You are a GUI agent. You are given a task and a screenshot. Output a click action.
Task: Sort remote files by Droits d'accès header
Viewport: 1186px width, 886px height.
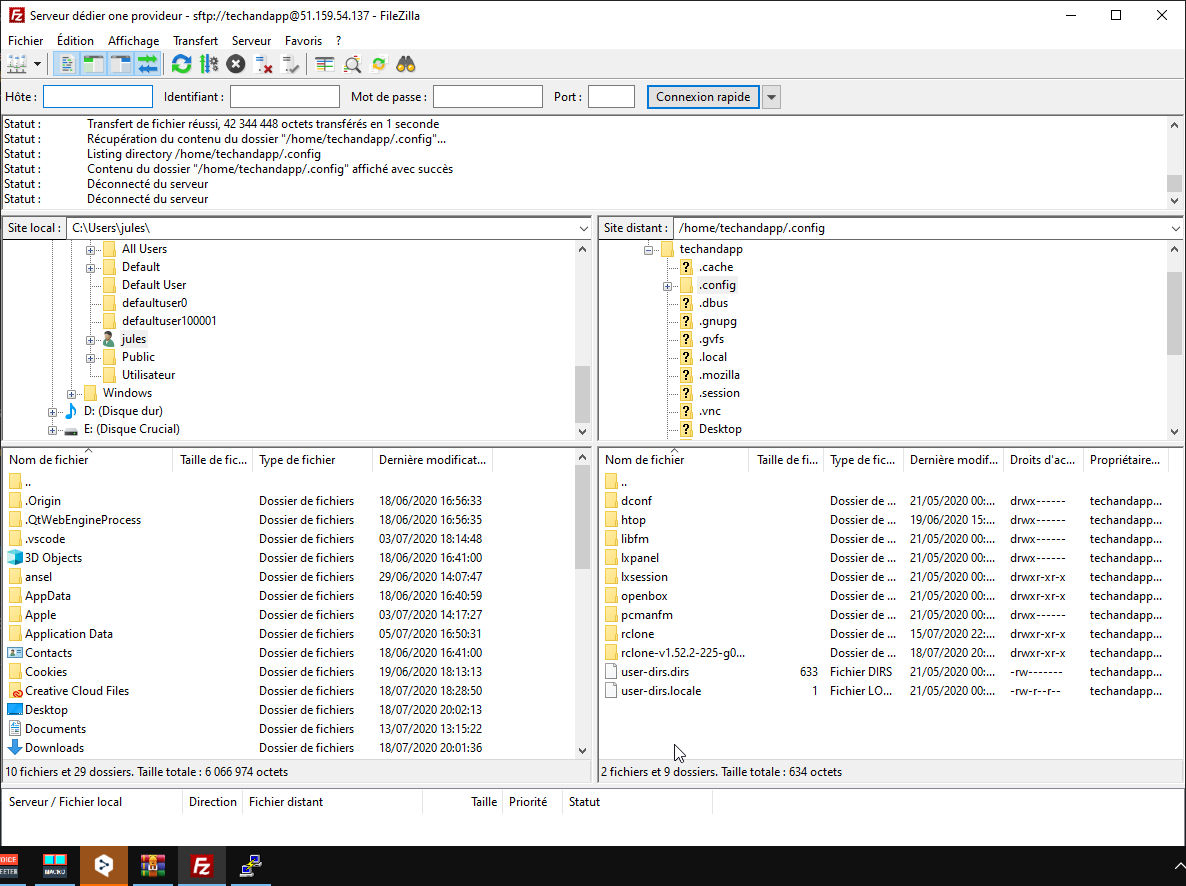click(x=1042, y=460)
